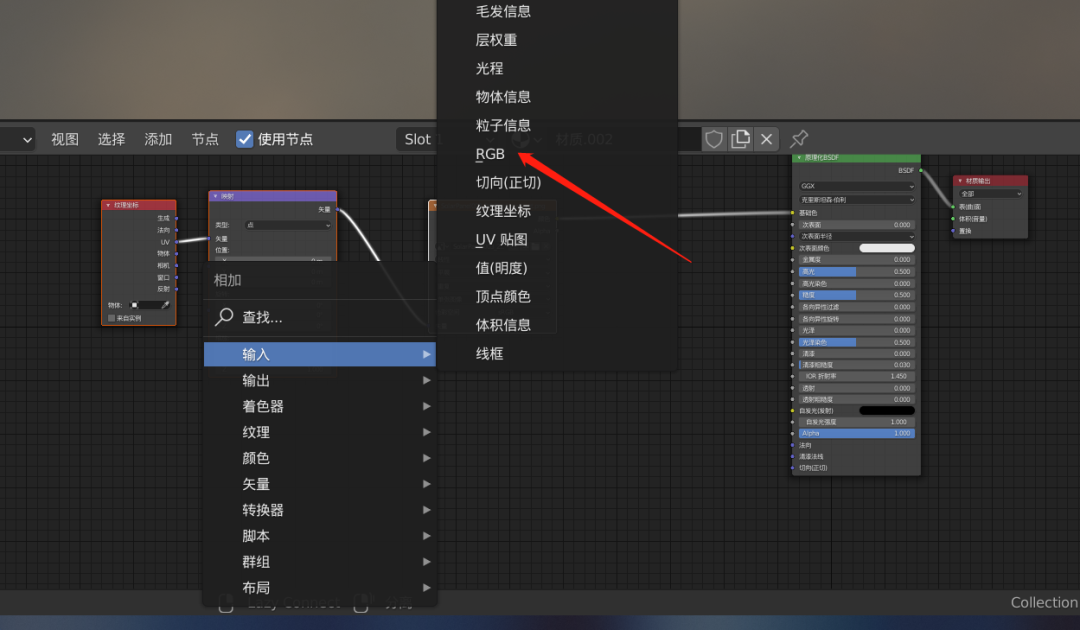Click the 置换 socket on 材质输出 node
The width and height of the screenshot is (1080, 630).
tap(953, 231)
